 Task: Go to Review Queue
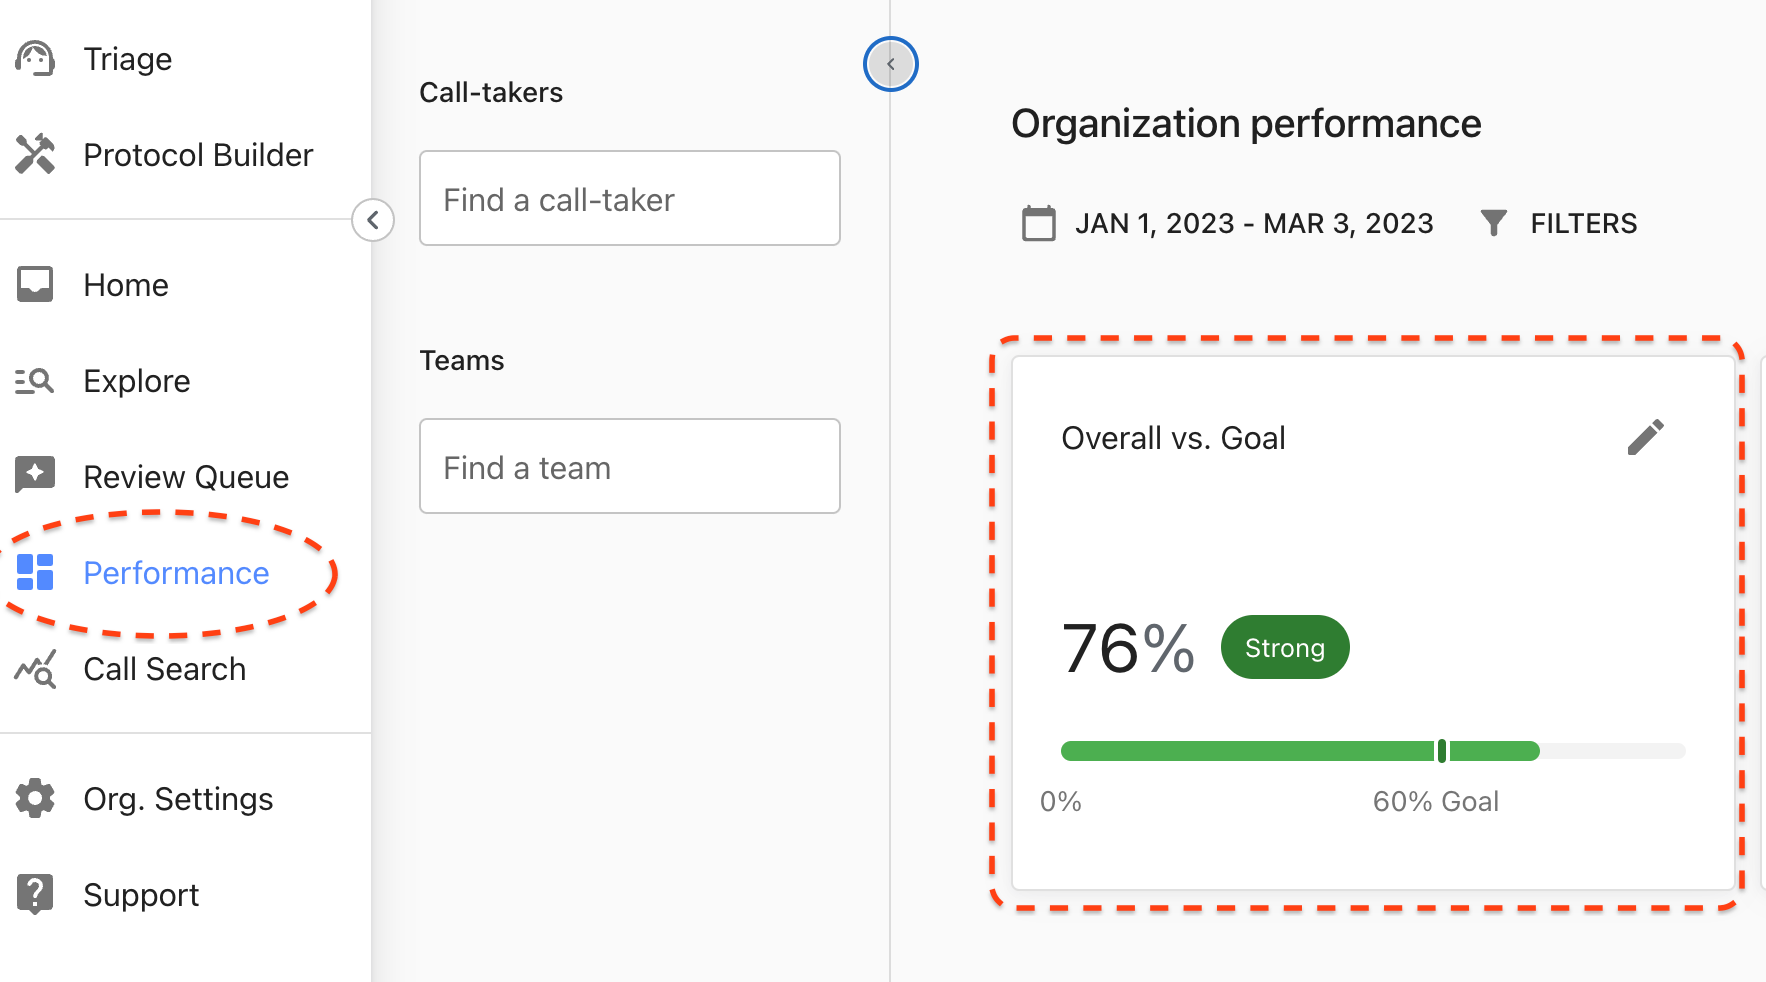(186, 477)
